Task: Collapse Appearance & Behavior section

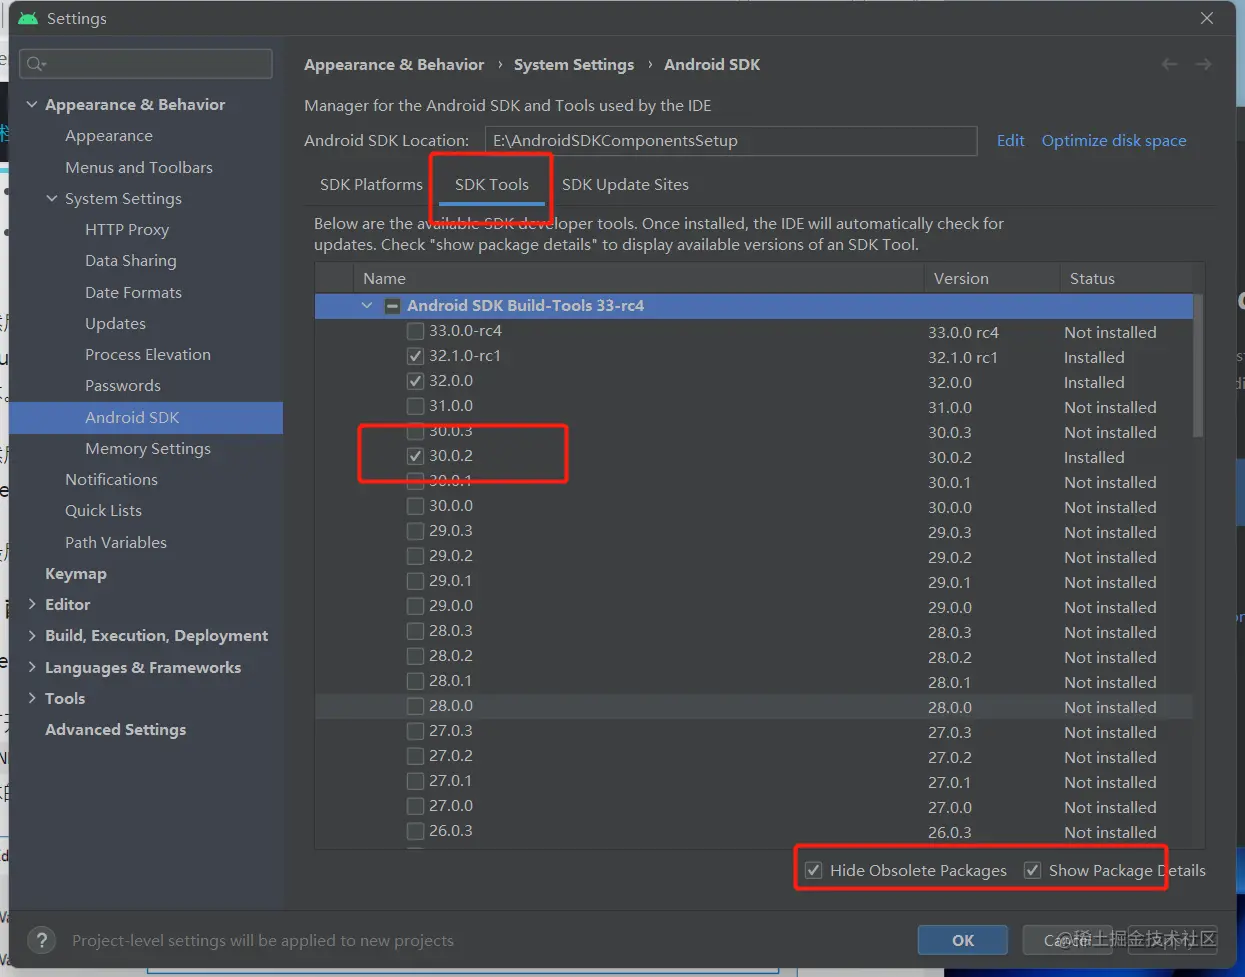Action: click(x=32, y=104)
